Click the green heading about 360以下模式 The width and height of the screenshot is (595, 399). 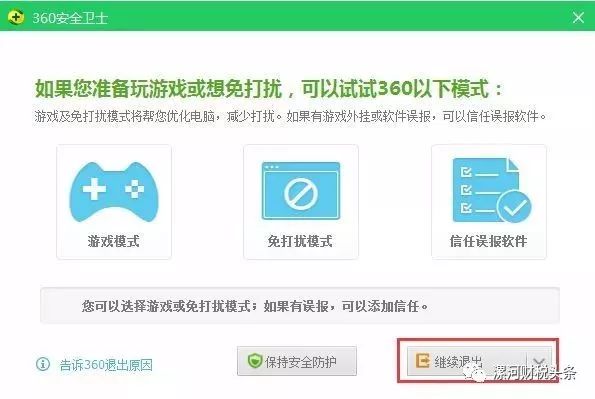pos(269,89)
